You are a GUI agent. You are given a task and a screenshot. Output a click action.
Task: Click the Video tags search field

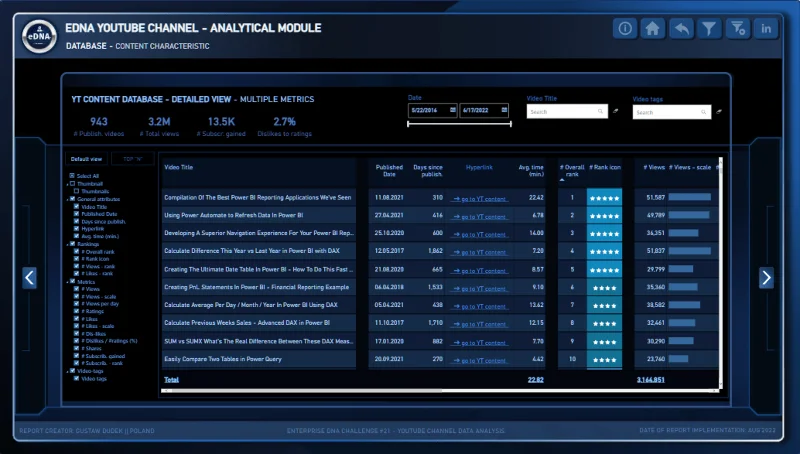(671, 112)
